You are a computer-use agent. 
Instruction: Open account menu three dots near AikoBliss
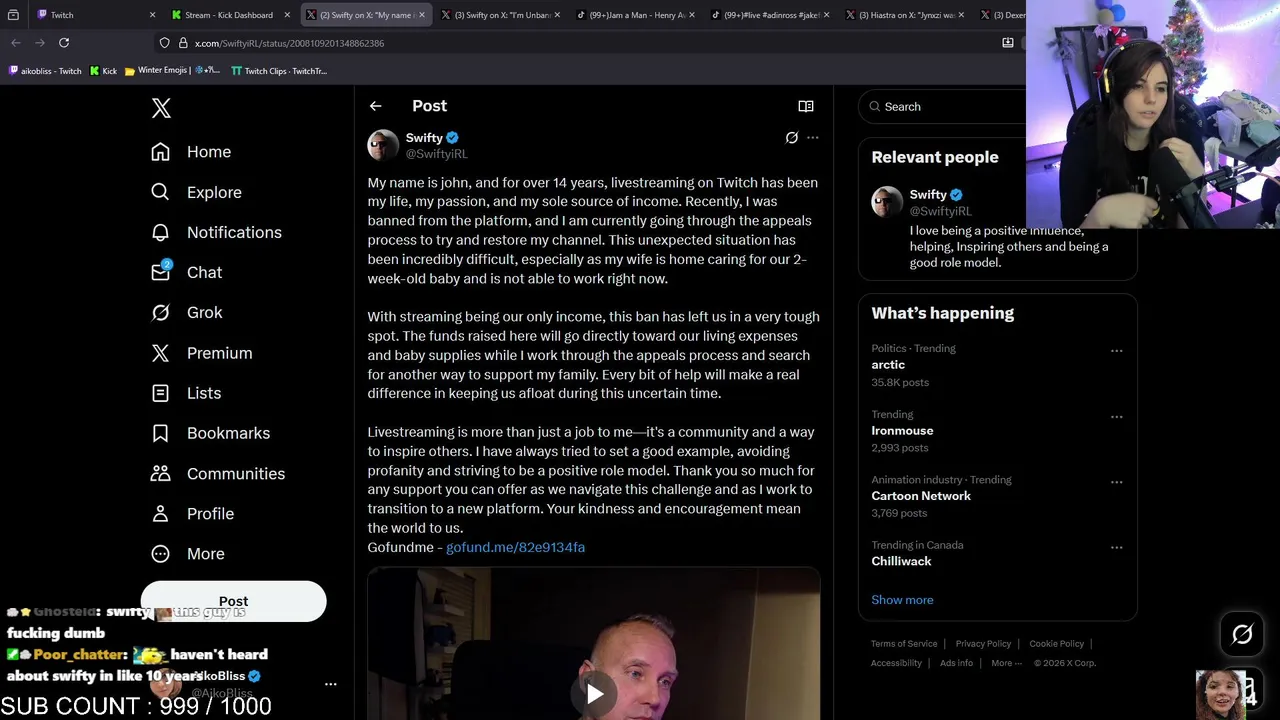pos(331,685)
